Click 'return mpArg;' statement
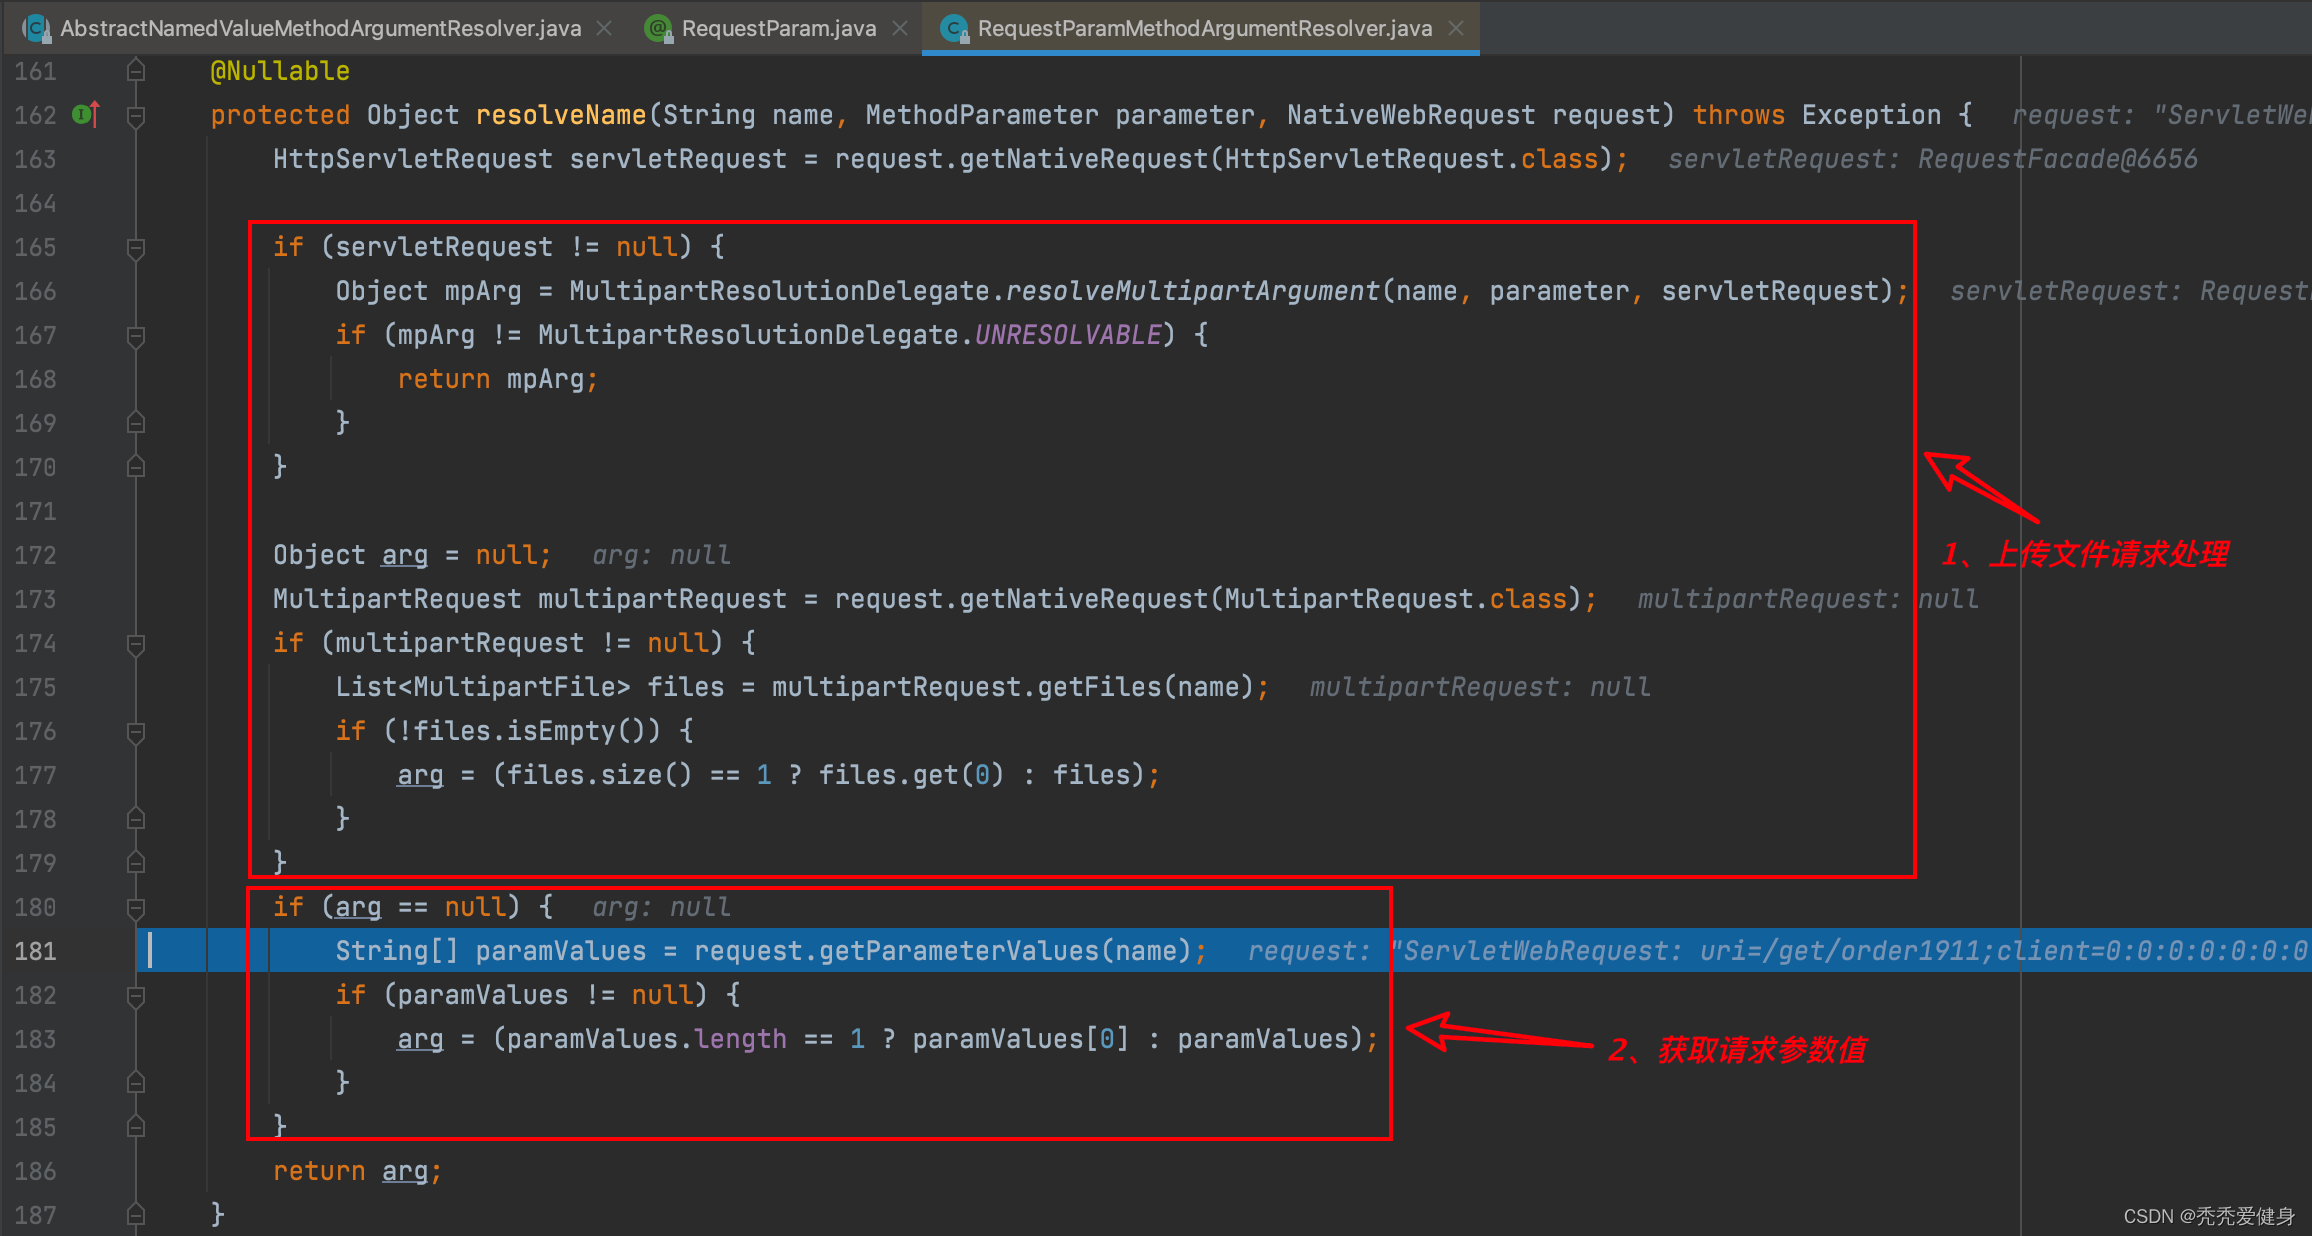The image size is (2312, 1236). click(x=497, y=379)
